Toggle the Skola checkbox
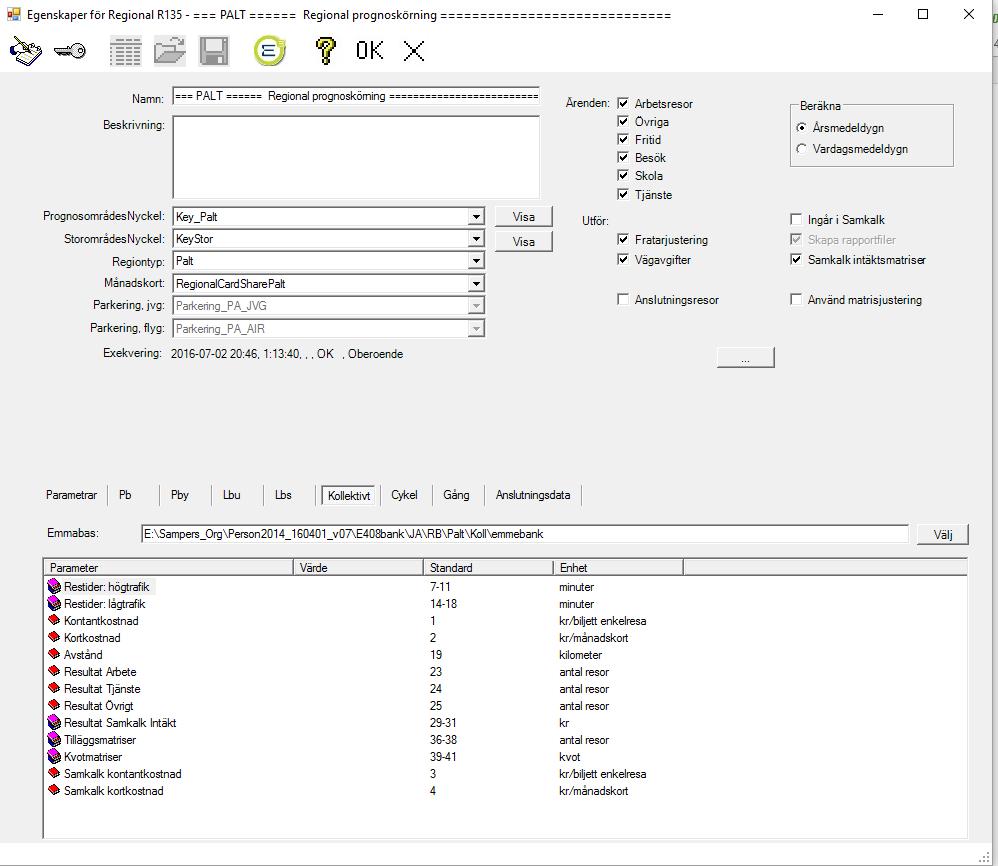 click(623, 175)
